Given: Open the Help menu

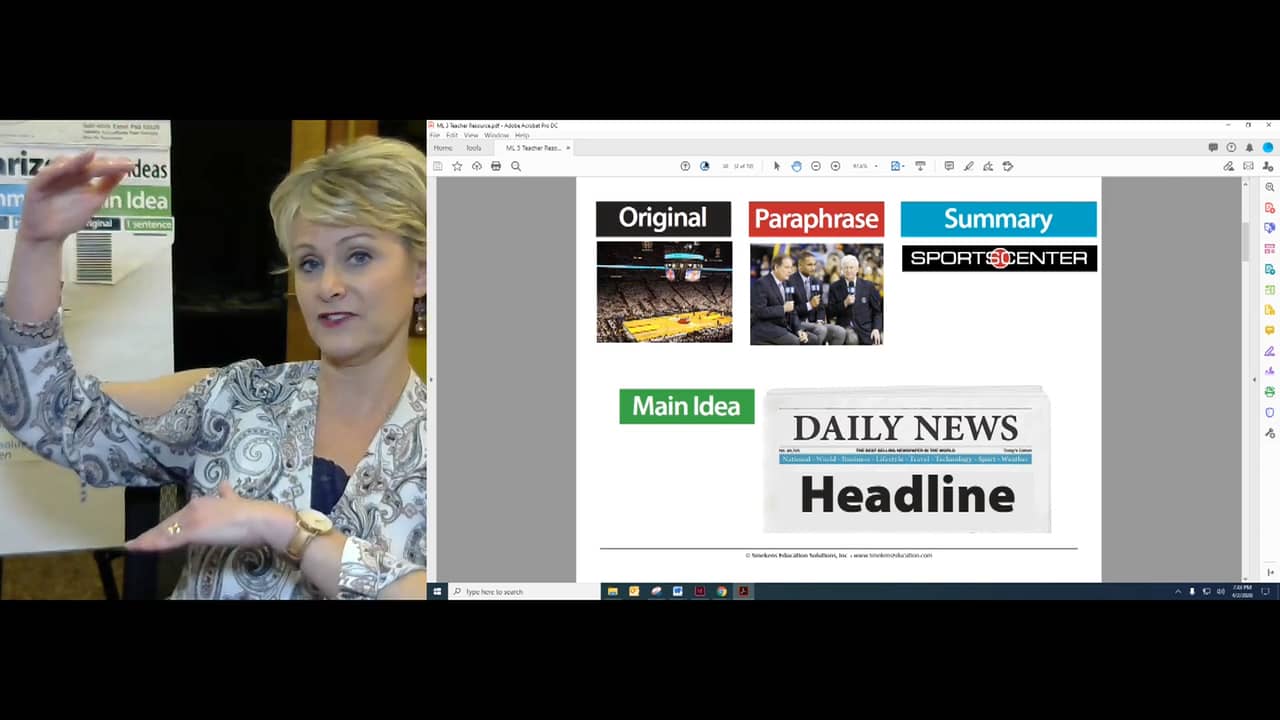Looking at the screenshot, I should point(522,135).
